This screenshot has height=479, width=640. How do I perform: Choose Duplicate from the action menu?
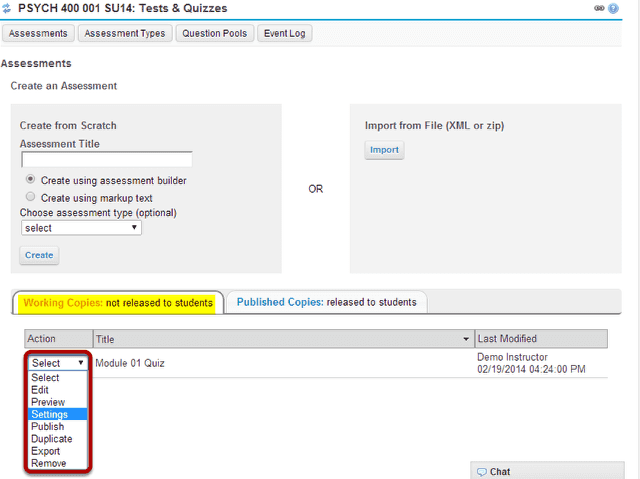(x=58, y=439)
